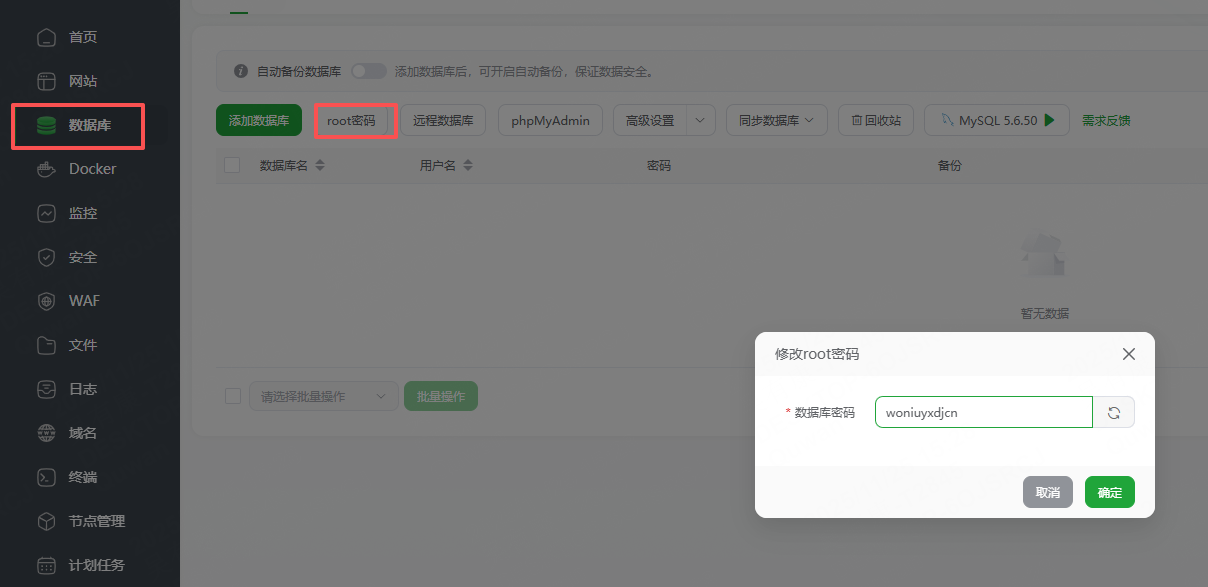Enable 自动备份数据库 switch
The image size is (1208, 587).
pyautogui.click(x=368, y=70)
